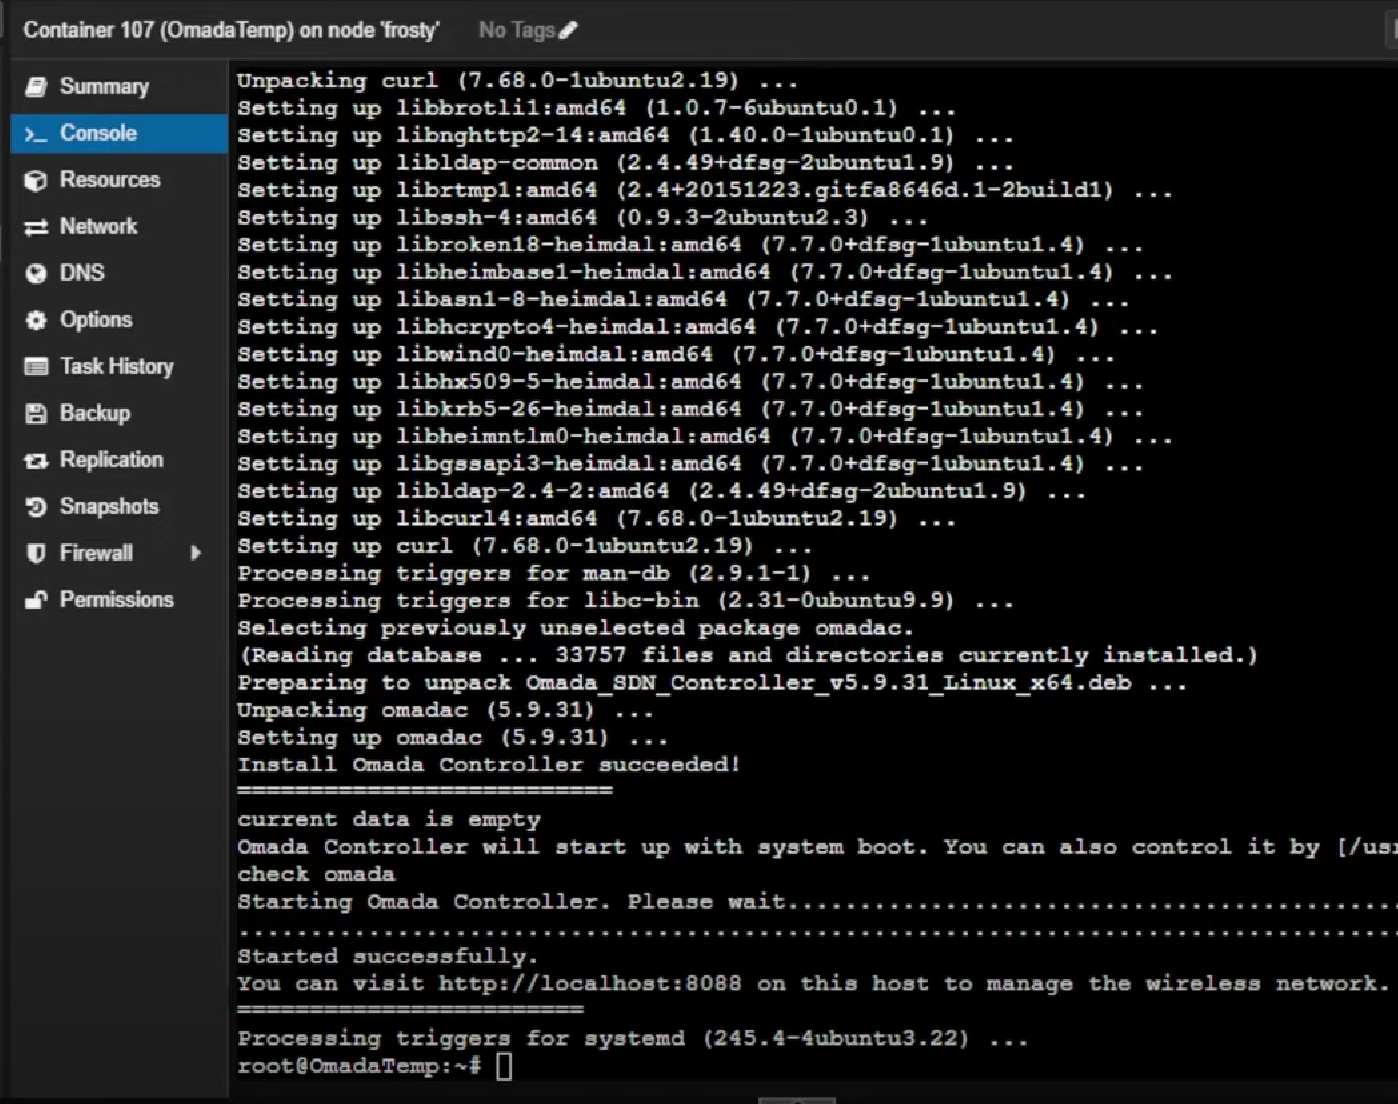Select the Firewall menu entry
This screenshot has height=1104, width=1398.
tap(96, 553)
